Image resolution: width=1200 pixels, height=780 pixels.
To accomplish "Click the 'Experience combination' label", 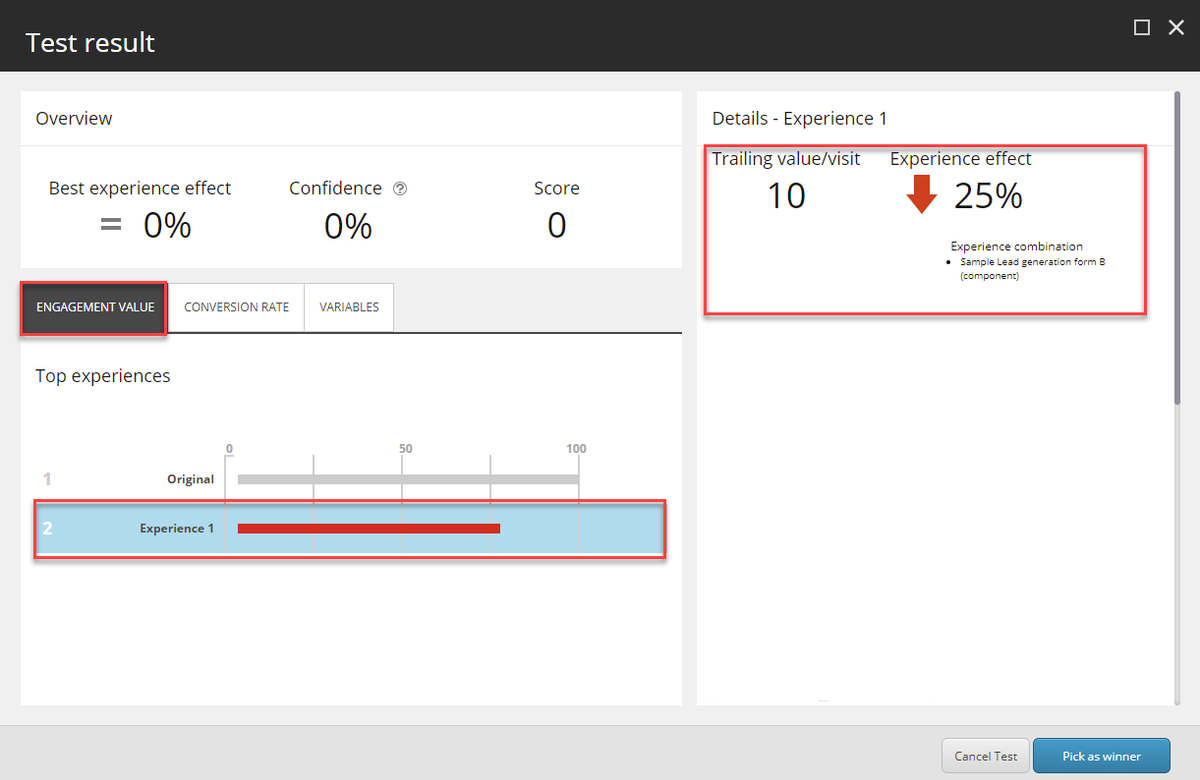I will point(1017,246).
